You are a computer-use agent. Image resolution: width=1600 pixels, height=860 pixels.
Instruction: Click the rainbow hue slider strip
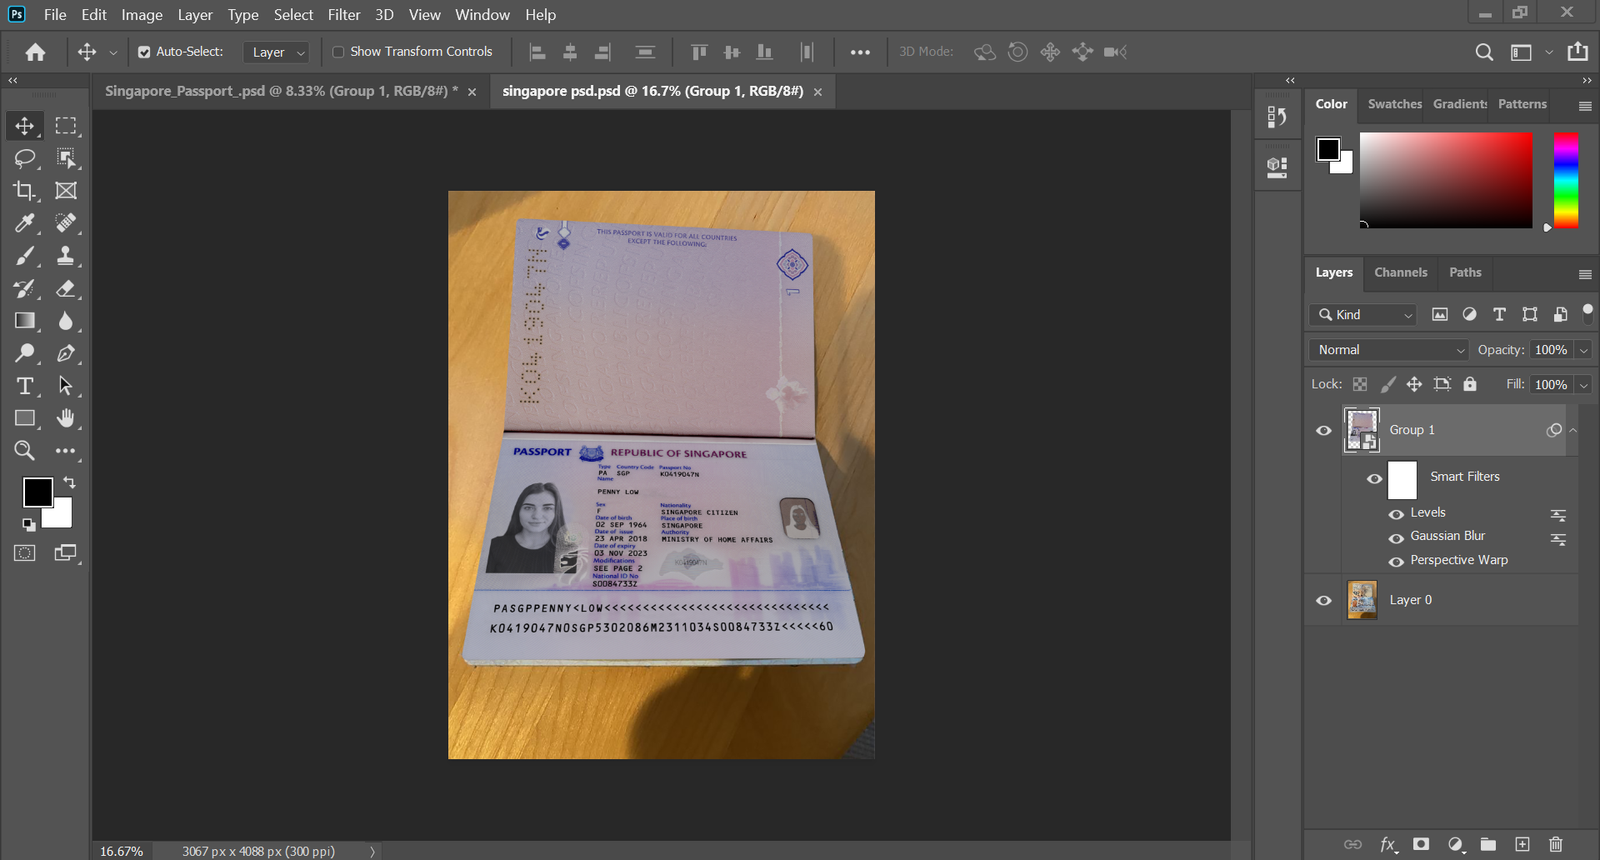pos(1566,180)
